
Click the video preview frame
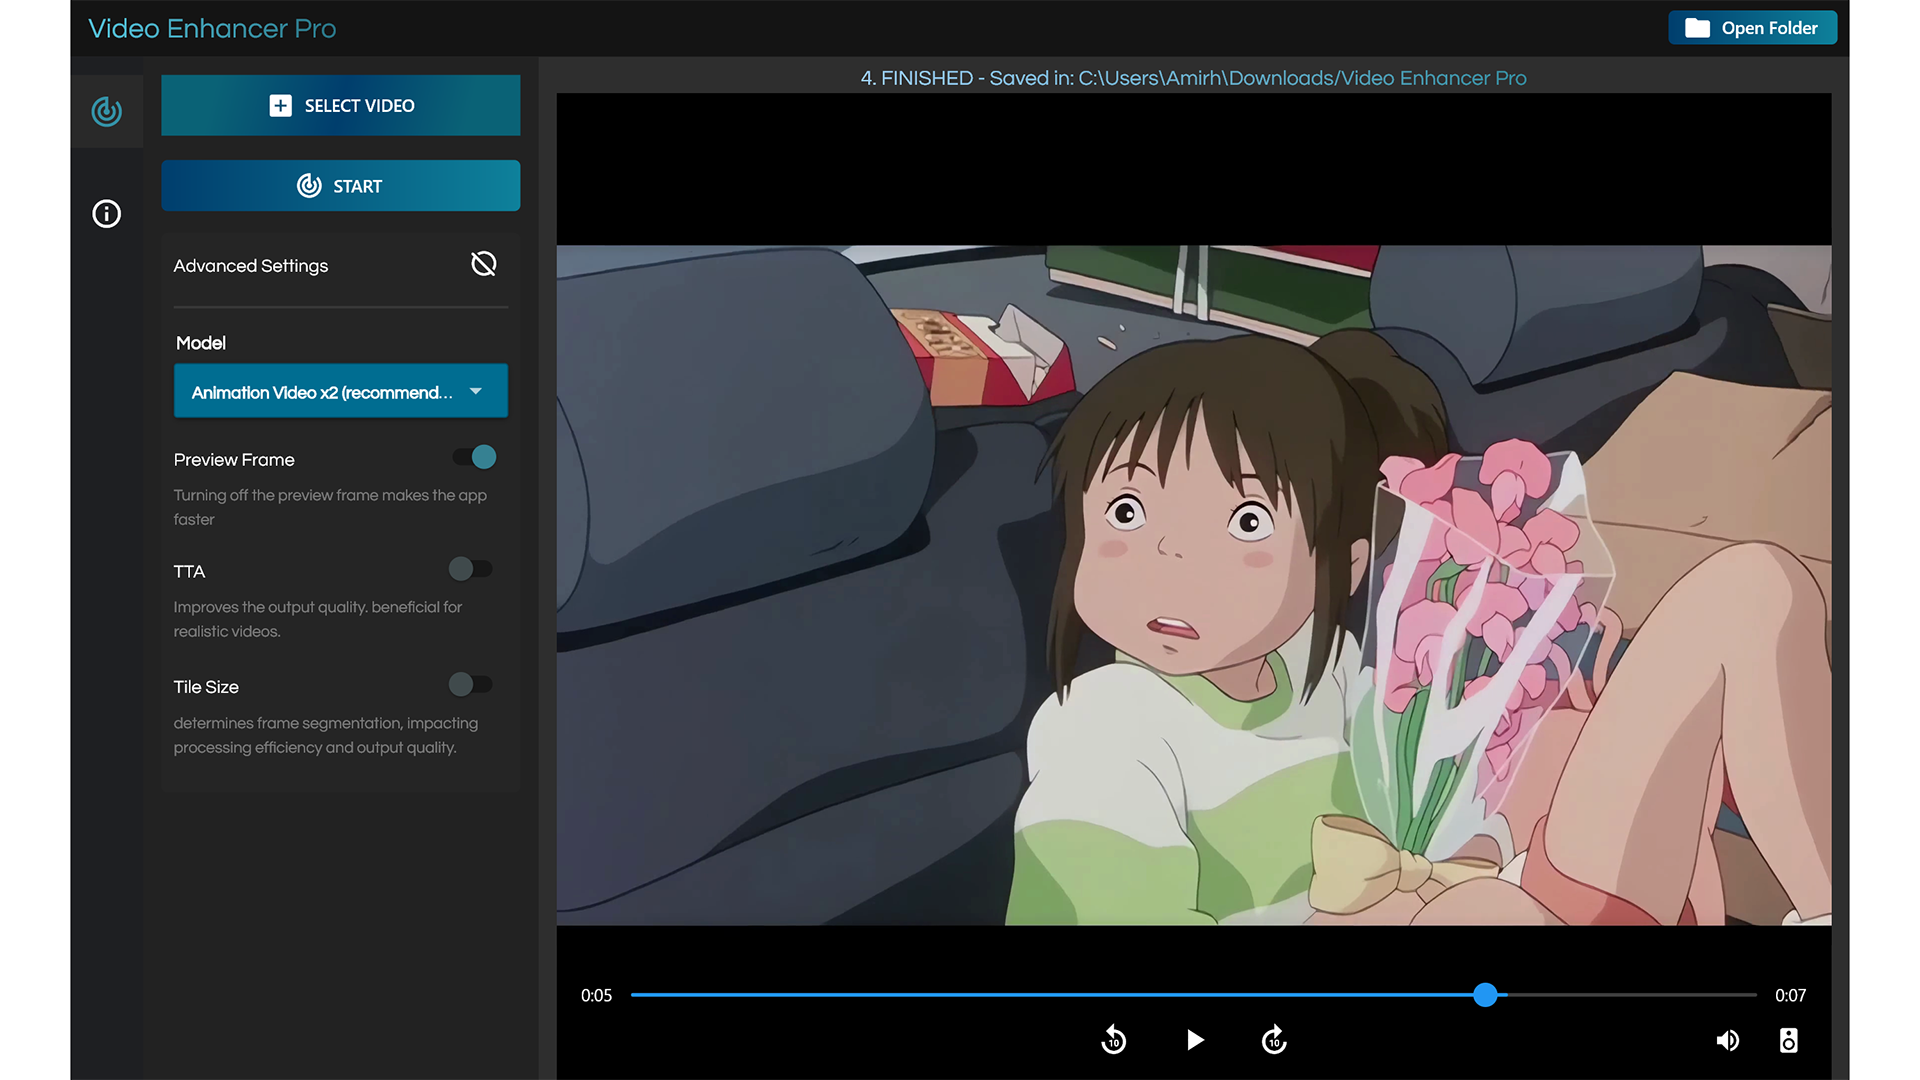point(1193,585)
